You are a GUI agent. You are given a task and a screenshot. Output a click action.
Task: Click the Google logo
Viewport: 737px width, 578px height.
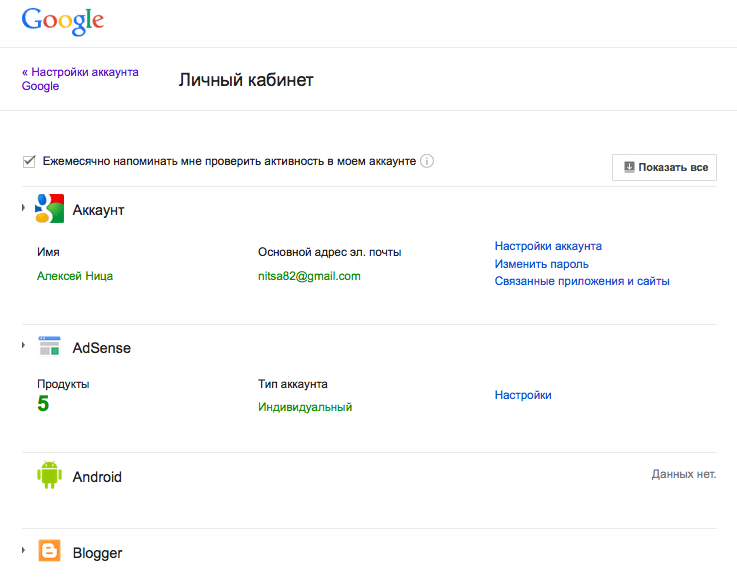point(62,20)
